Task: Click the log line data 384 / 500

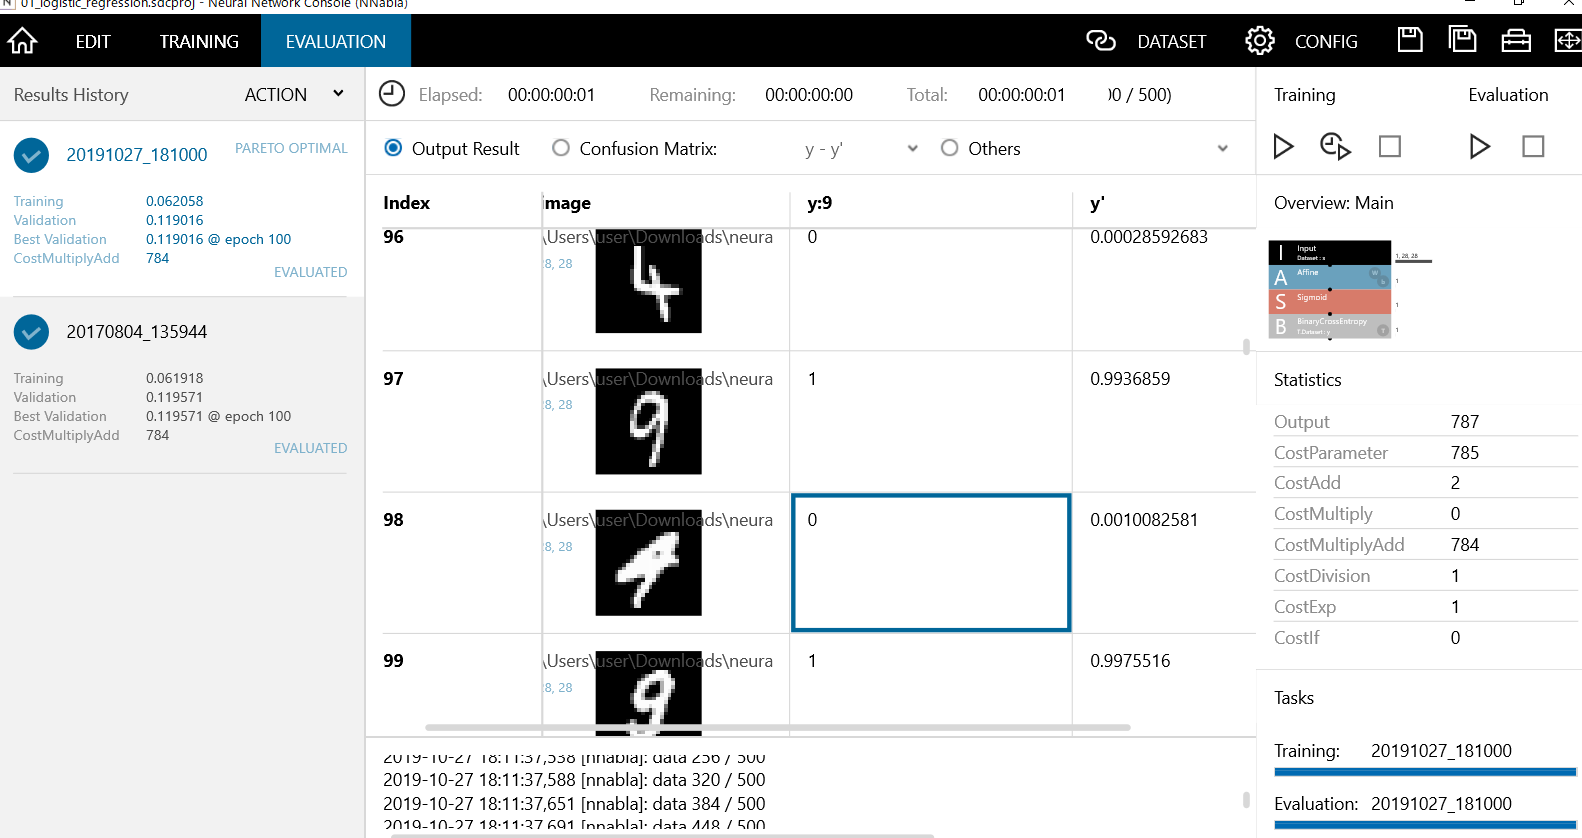Action: [574, 804]
